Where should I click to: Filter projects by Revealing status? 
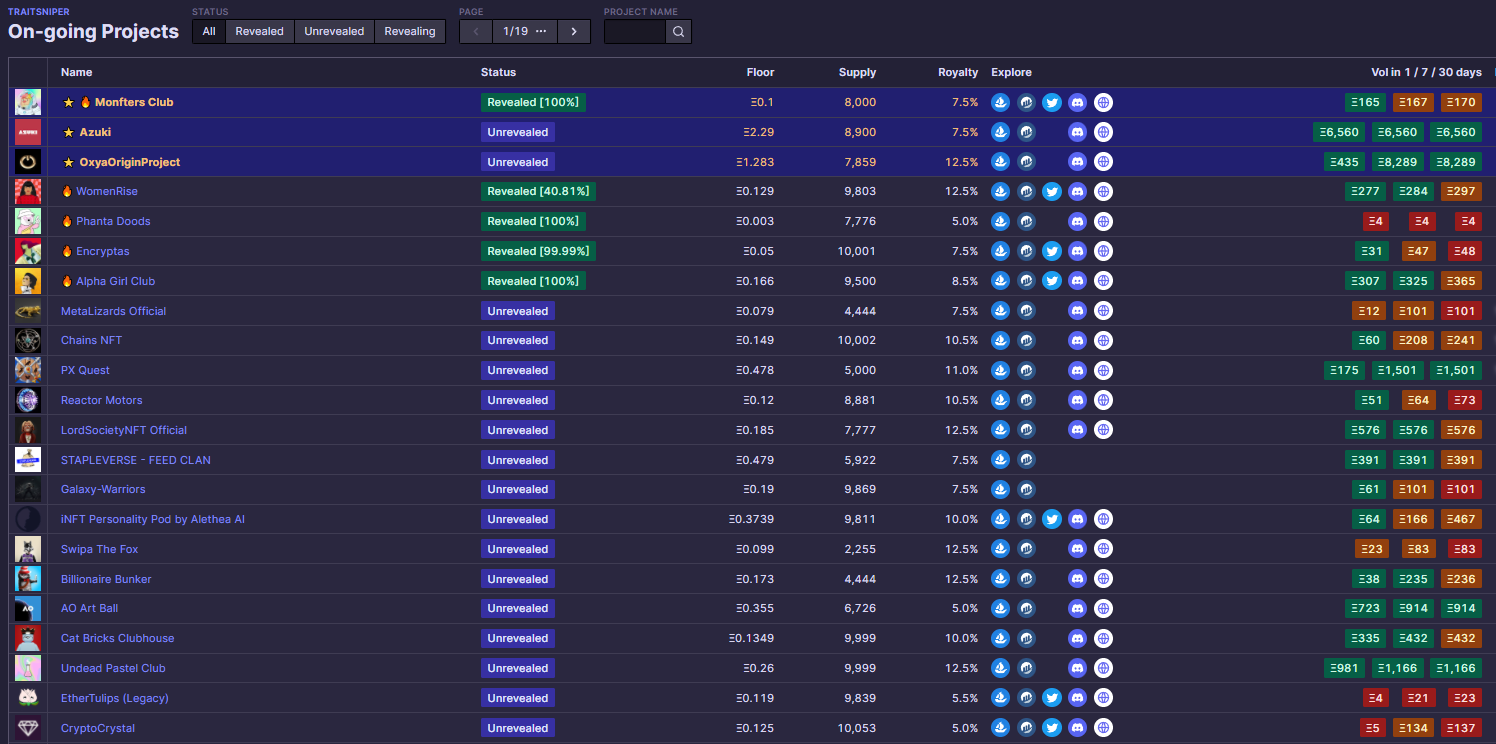coord(410,31)
